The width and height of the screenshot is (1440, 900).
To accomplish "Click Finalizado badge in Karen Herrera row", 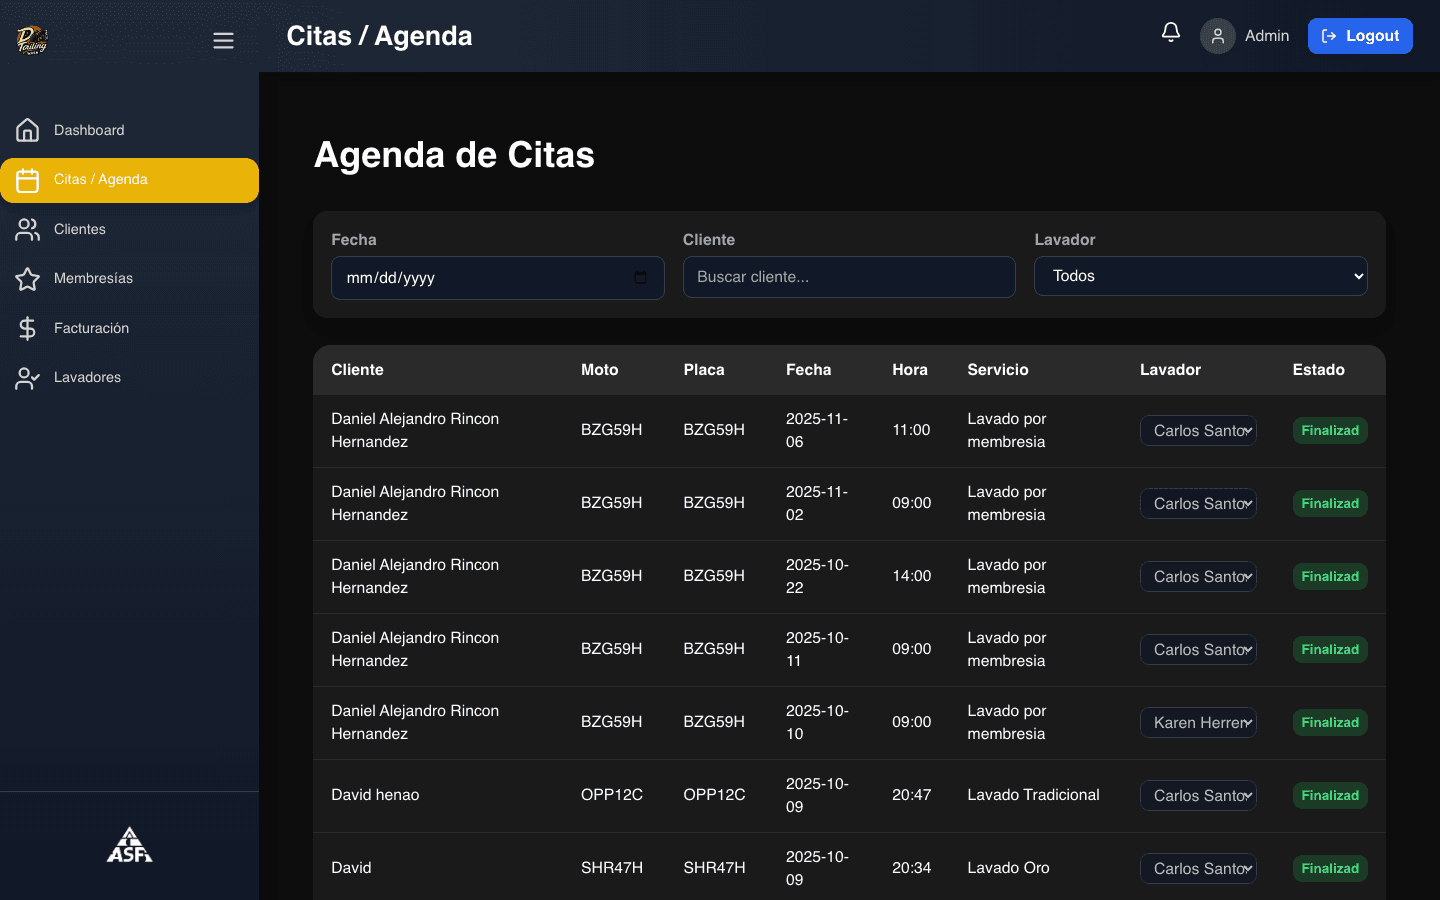I will pyautogui.click(x=1330, y=723).
